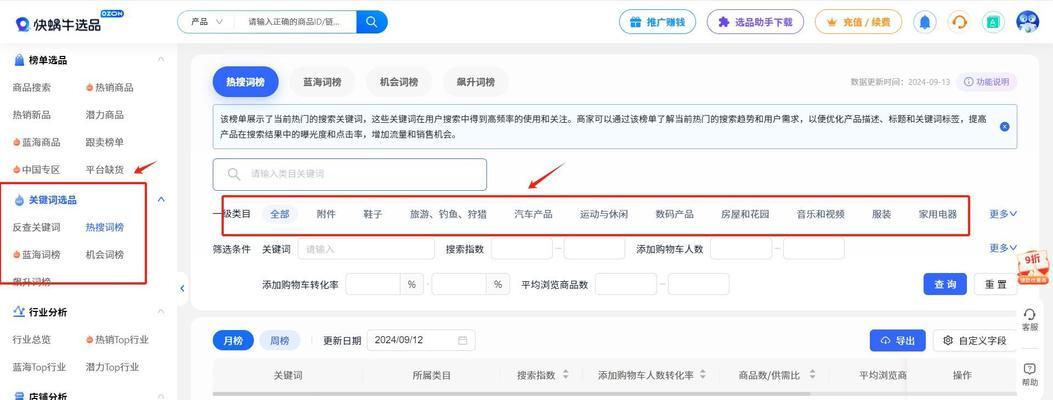Viewport: 1053px width, 400px height.
Task: Collapse the 行业分析 sidebar section
Action: tap(161, 311)
